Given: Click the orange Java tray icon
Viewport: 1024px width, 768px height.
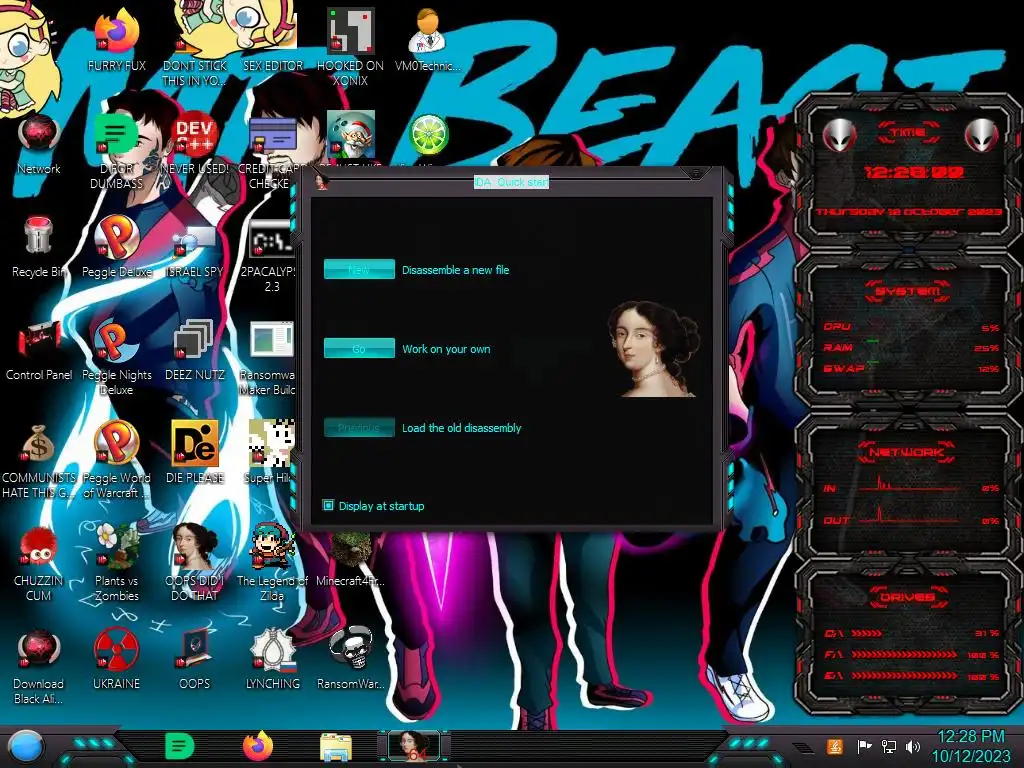Looking at the screenshot, I should click(835, 746).
